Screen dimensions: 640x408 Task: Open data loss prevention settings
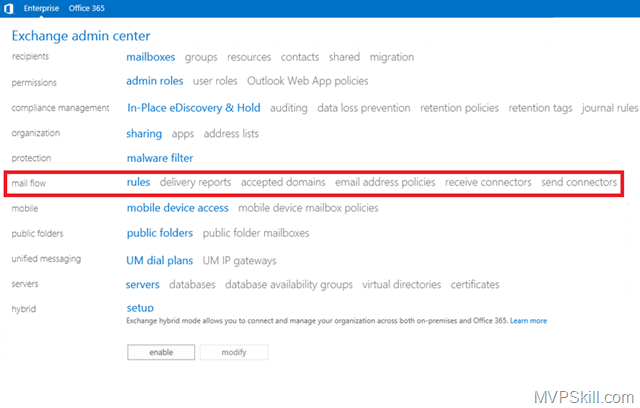point(364,107)
